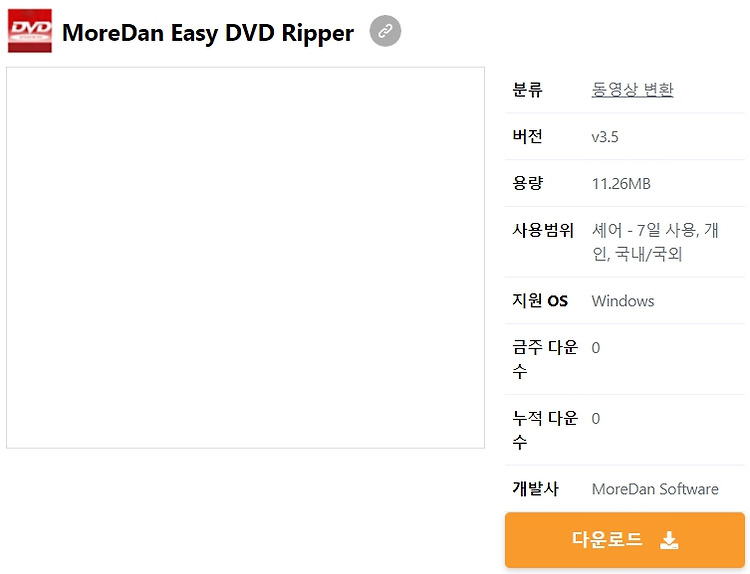Copy link via the gray chain icon

[385, 31]
